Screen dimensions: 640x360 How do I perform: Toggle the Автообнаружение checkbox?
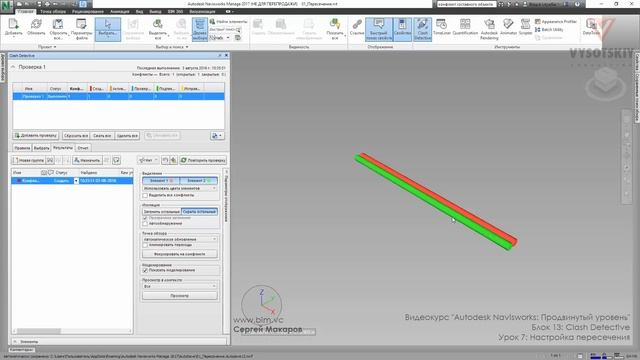pos(145,224)
